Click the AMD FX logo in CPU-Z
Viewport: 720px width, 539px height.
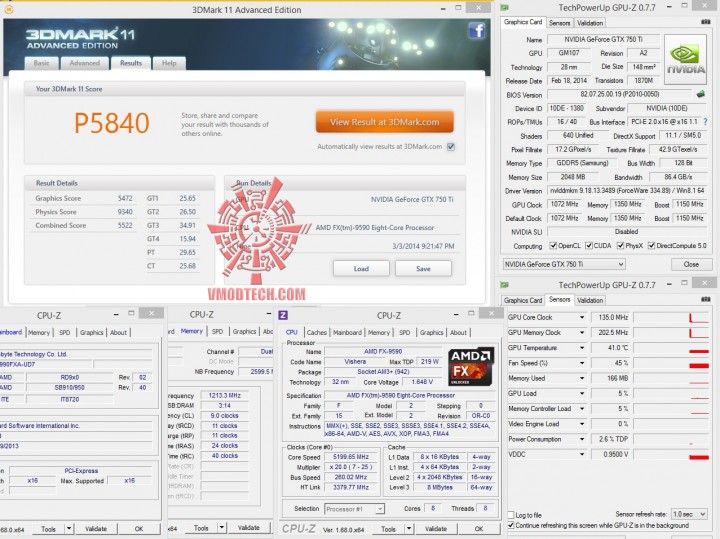[x=471, y=366]
